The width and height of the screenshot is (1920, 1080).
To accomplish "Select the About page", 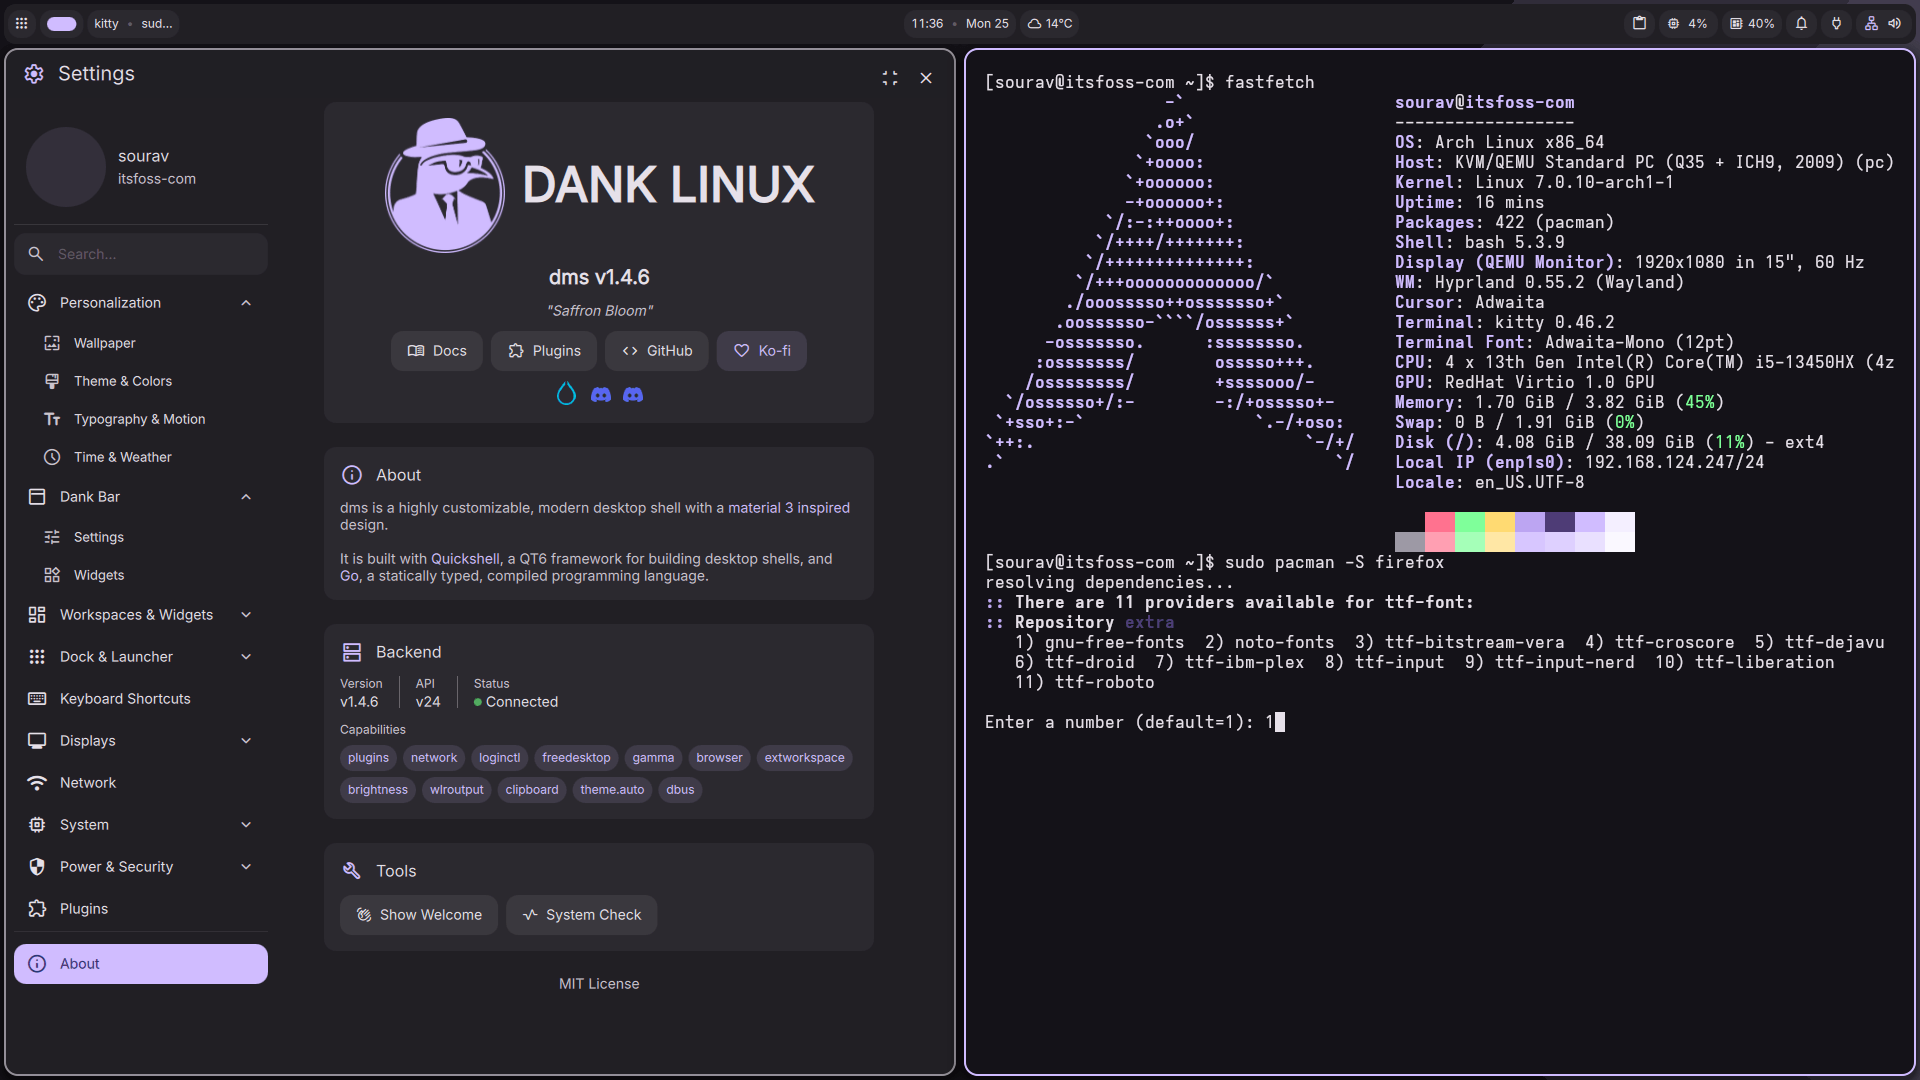I will pyautogui.click(x=141, y=964).
